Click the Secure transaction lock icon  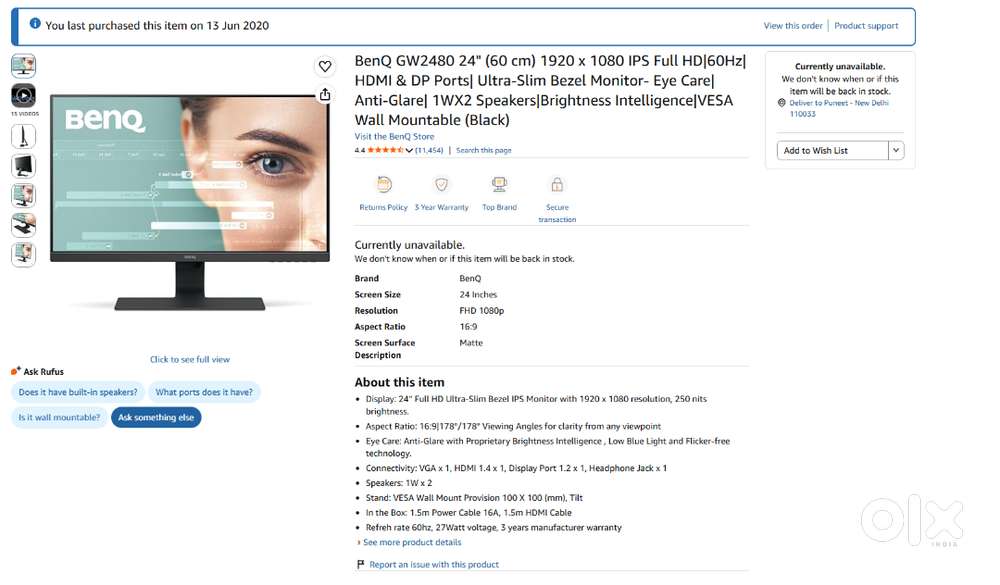click(x=557, y=185)
